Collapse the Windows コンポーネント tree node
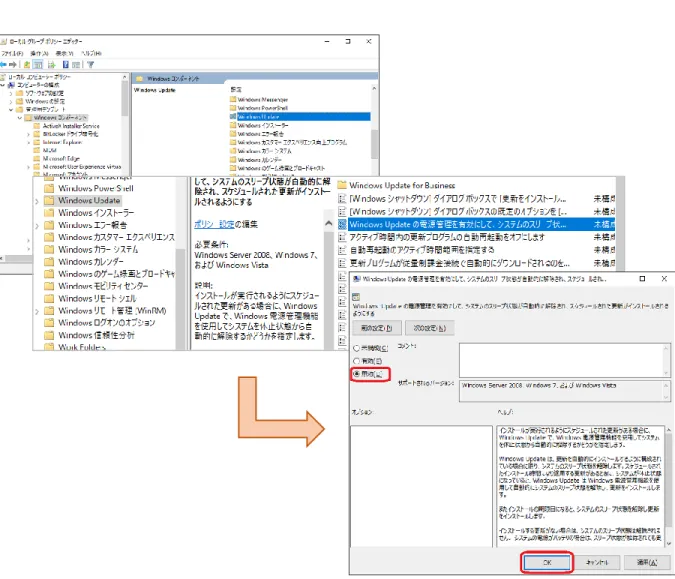Screen dimensions: 675x579 (x=20, y=118)
